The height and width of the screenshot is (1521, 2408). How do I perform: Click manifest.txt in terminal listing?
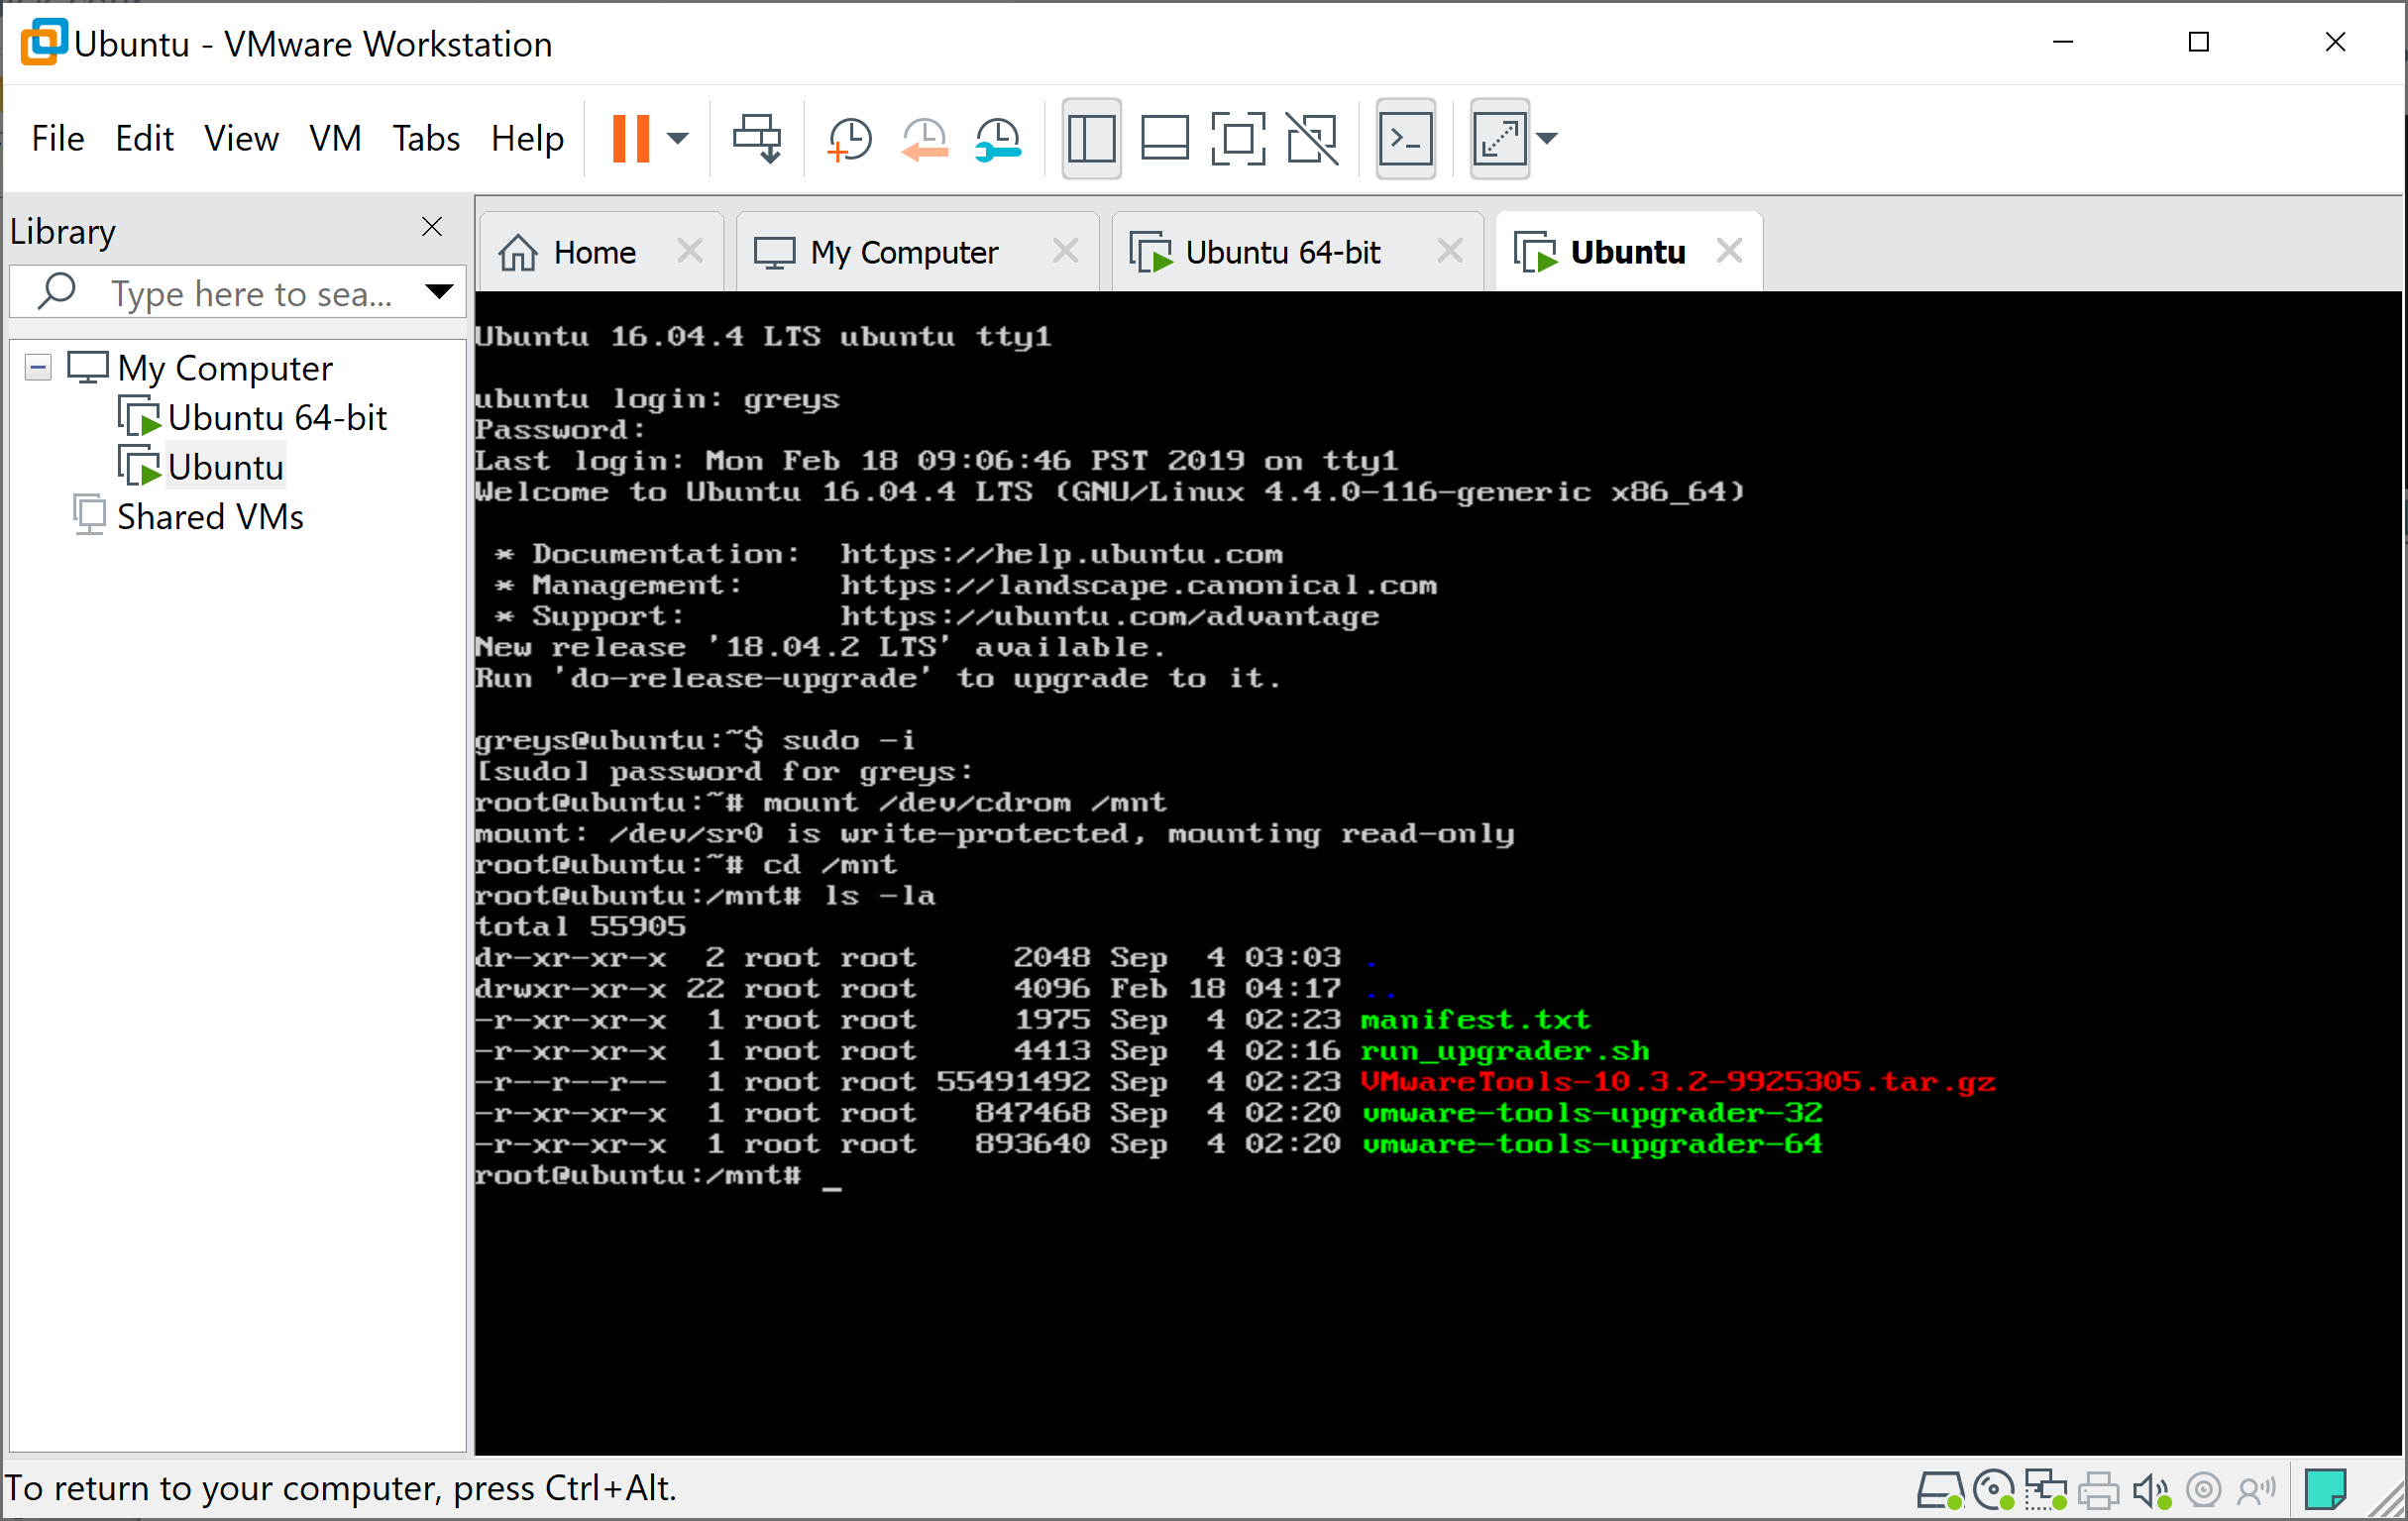coord(1475,1020)
